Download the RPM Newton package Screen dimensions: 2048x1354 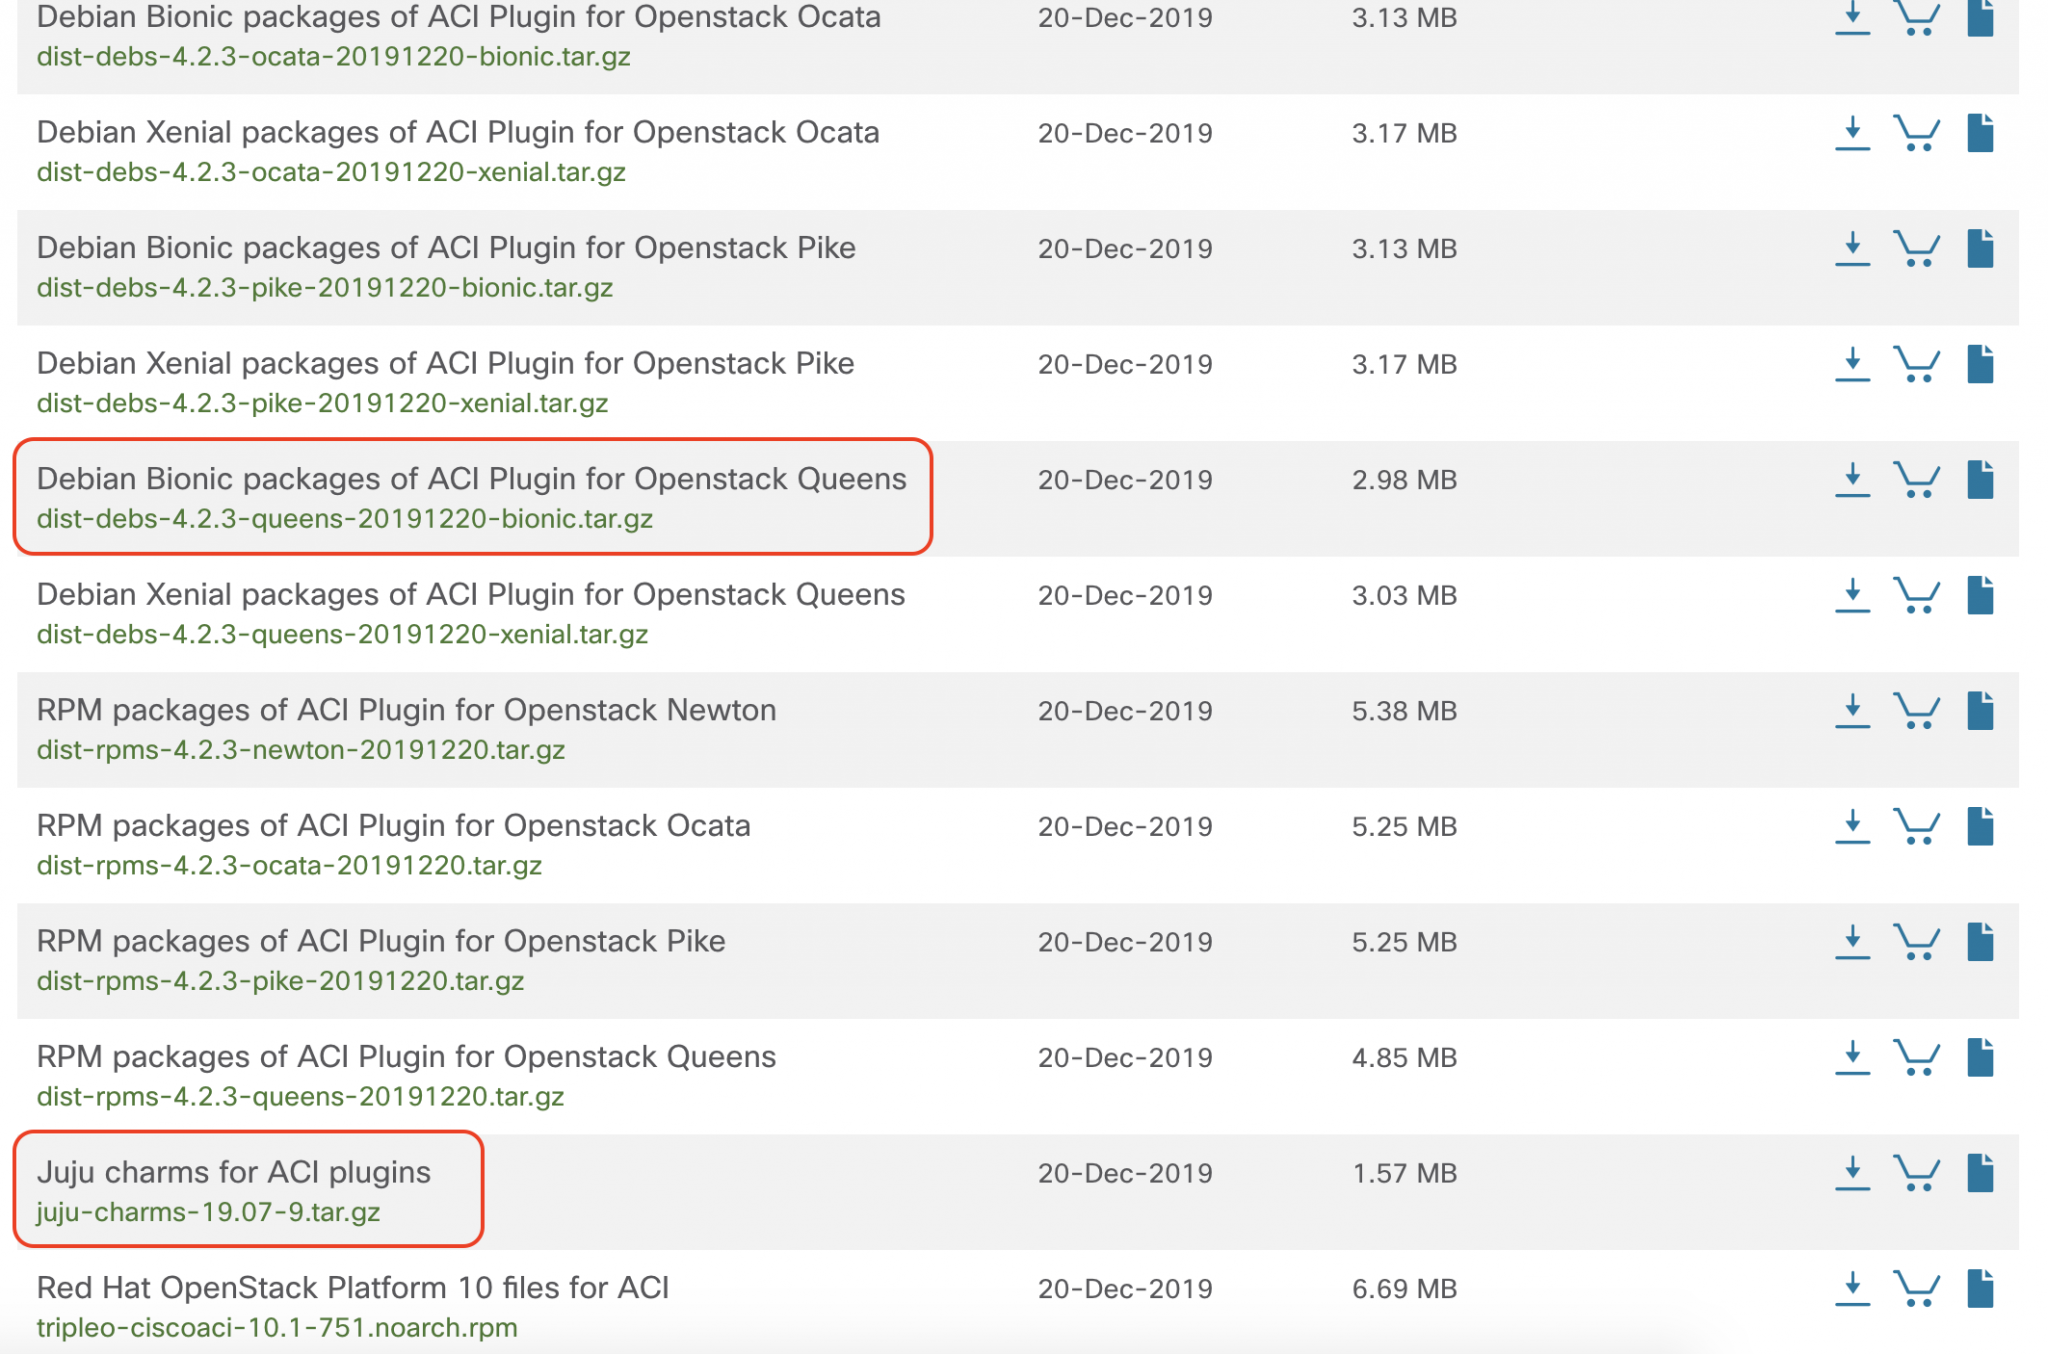(x=1852, y=711)
